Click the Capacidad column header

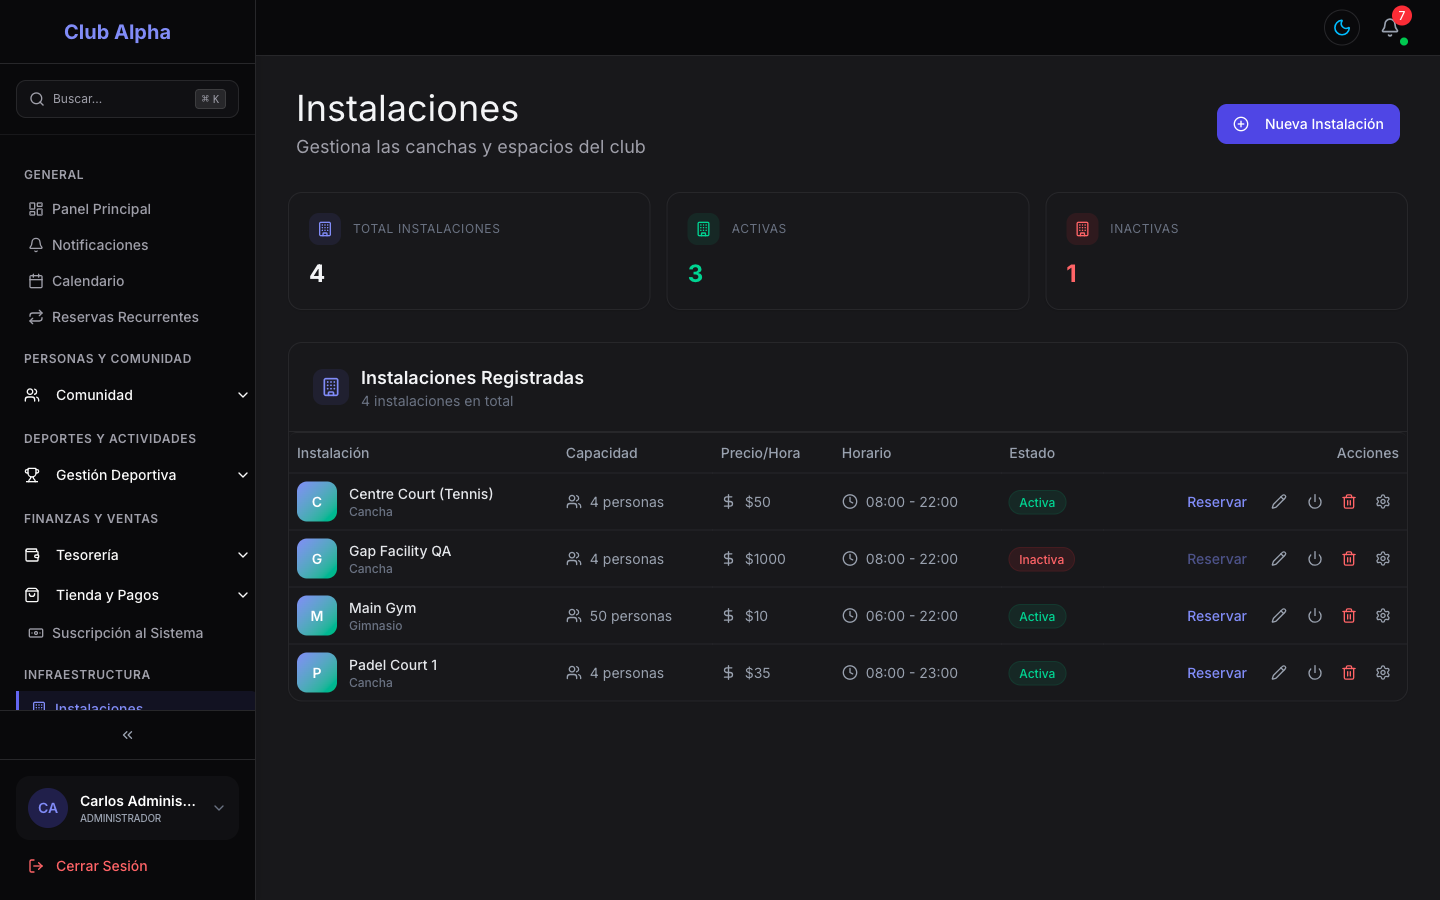(x=601, y=453)
